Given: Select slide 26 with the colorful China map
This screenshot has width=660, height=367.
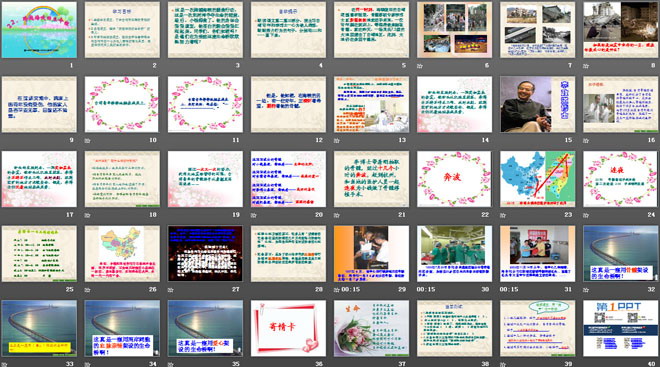Looking at the screenshot, I should (x=122, y=254).
